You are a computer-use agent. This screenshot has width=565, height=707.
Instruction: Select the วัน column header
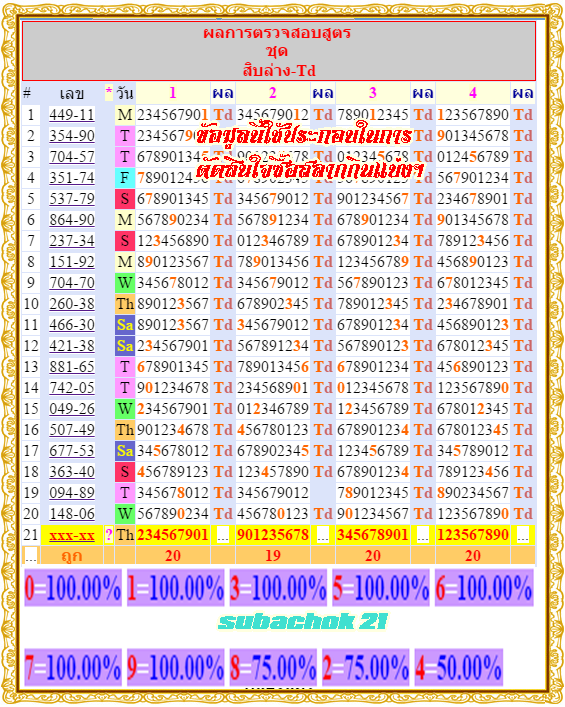[125, 93]
